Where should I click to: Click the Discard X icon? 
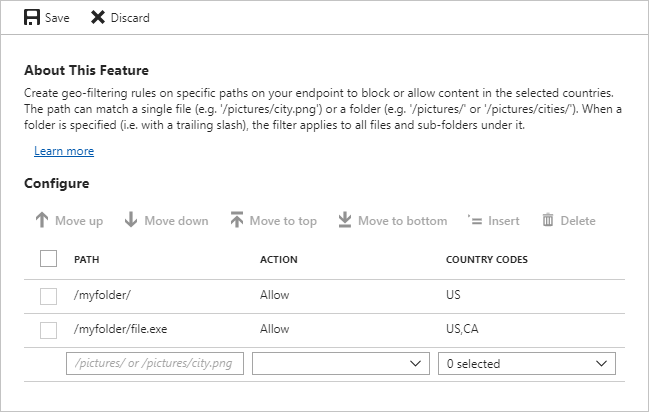click(x=98, y=17)
